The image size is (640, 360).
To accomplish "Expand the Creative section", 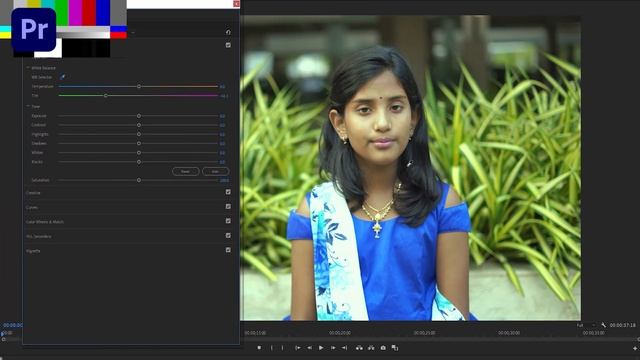I will (33, 193).
